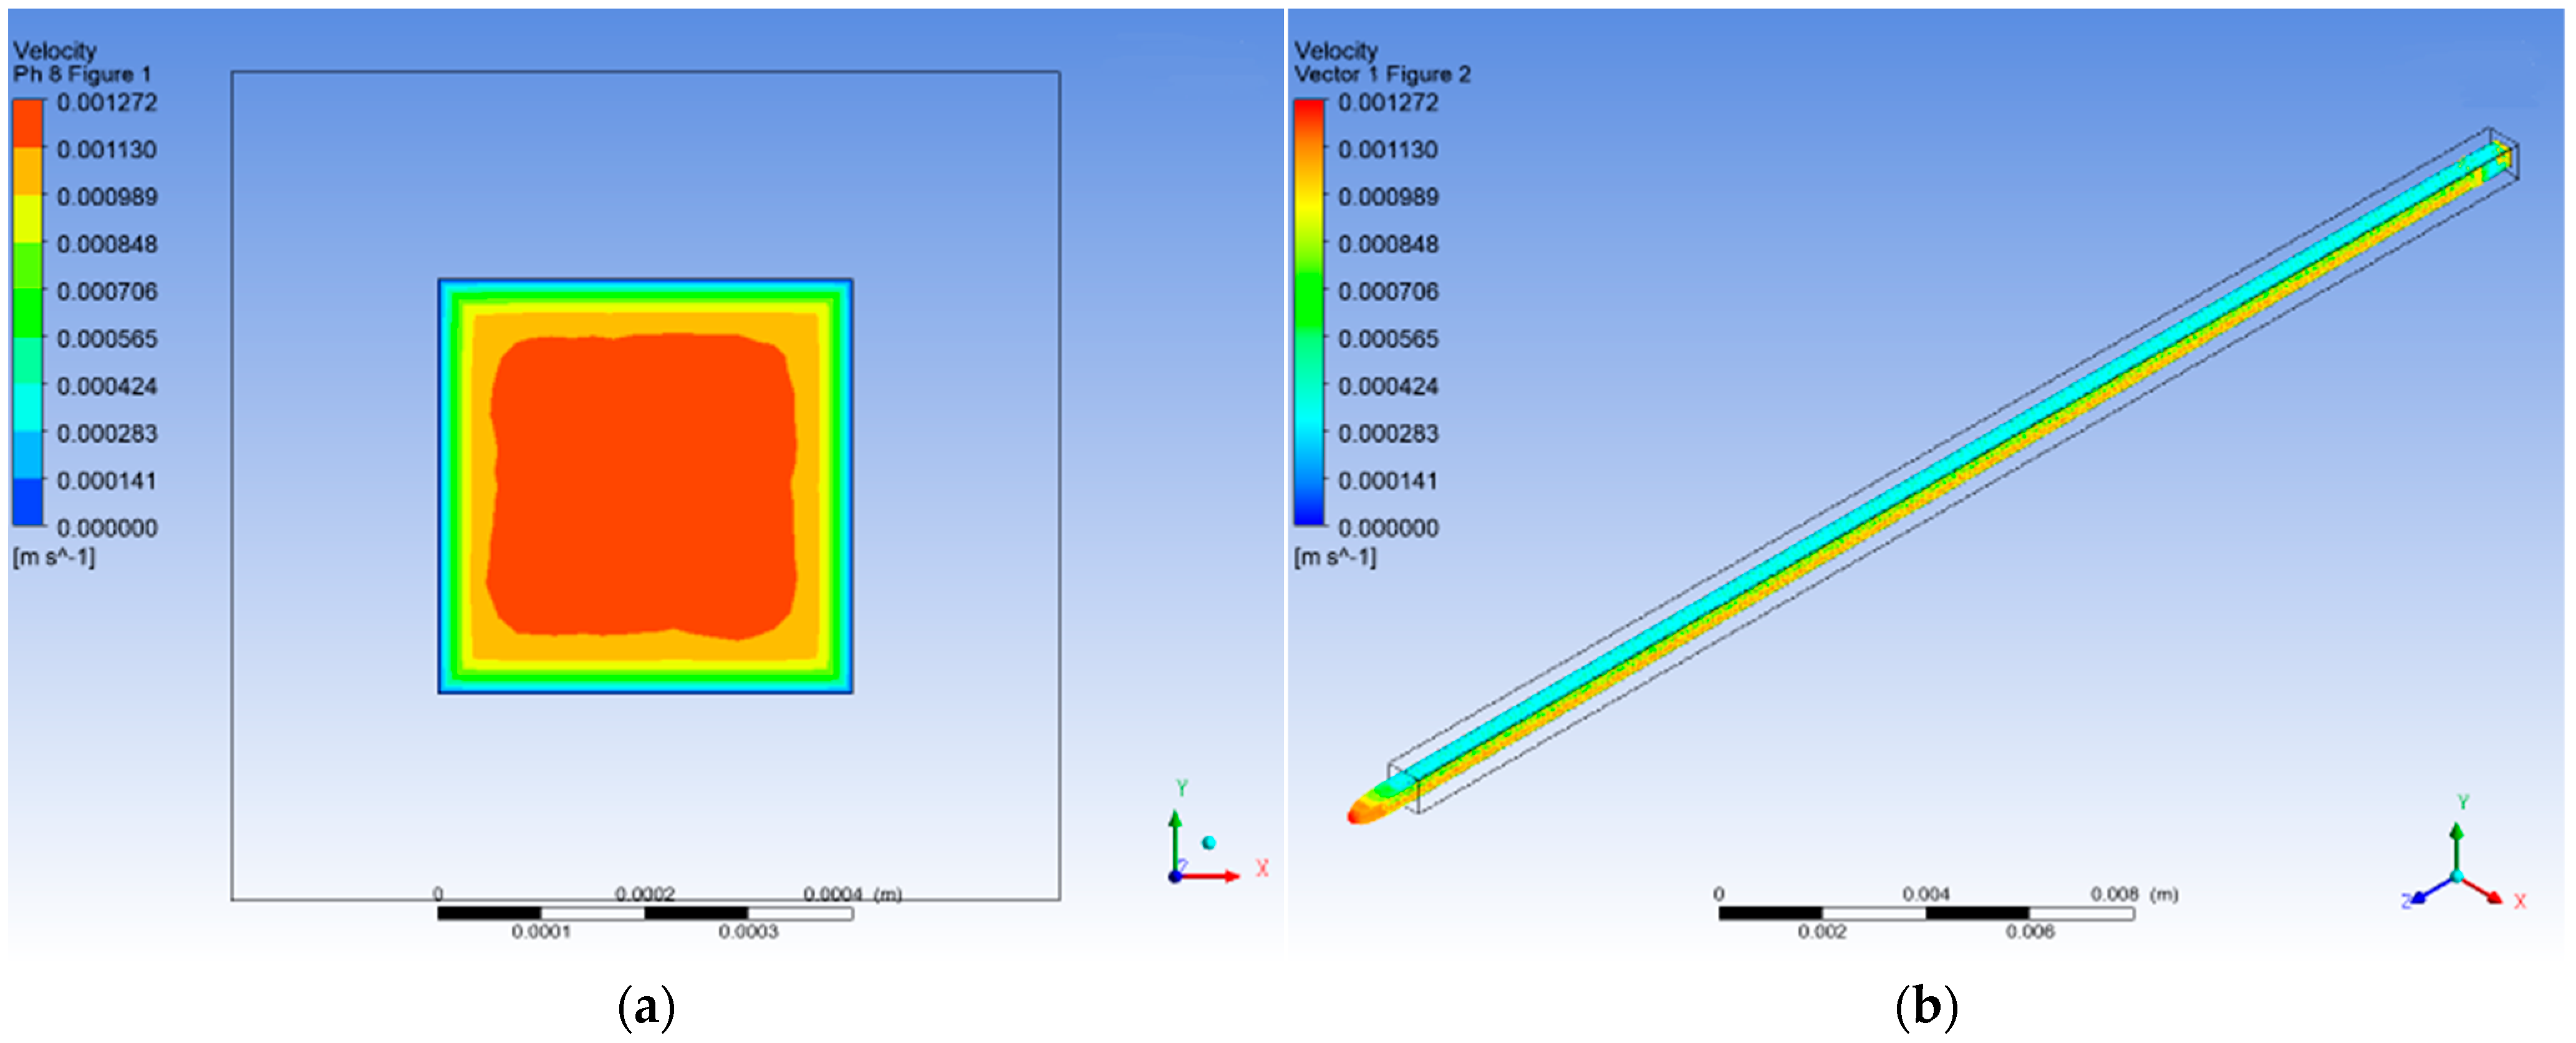Click the cyan sphere near left axis triad
This screenshot has height=1043, width=2576.
pyautogui.click(x=1209, y=843)
